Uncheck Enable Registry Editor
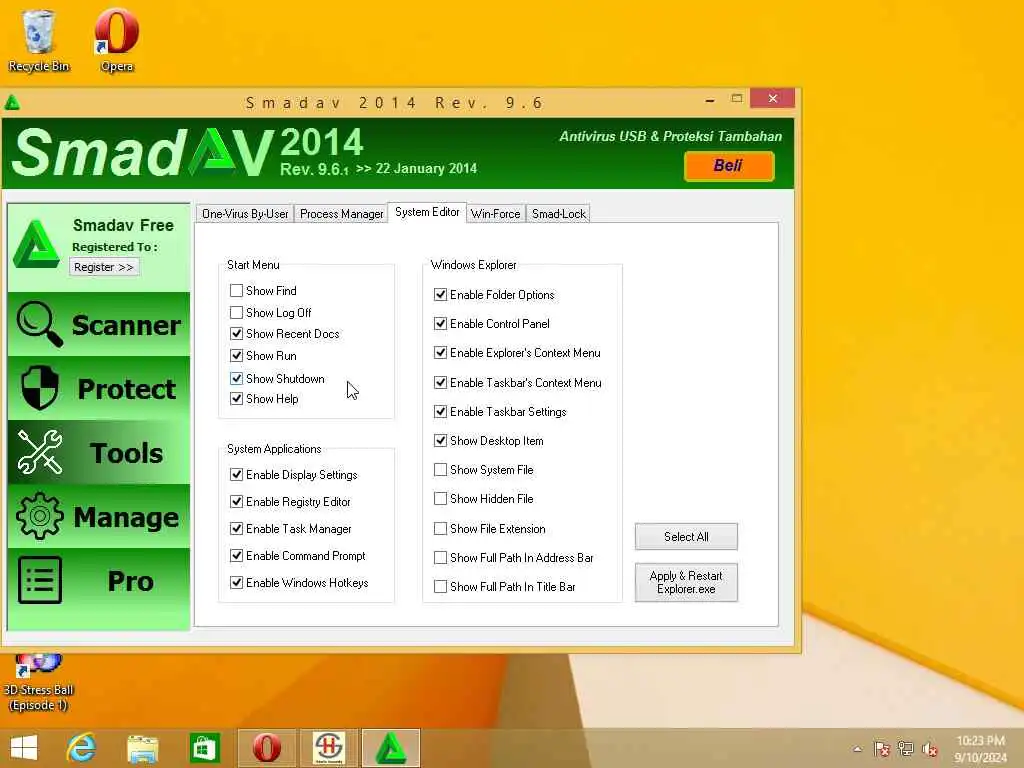Screen dimensions: 1024x768 coord(236,502)
